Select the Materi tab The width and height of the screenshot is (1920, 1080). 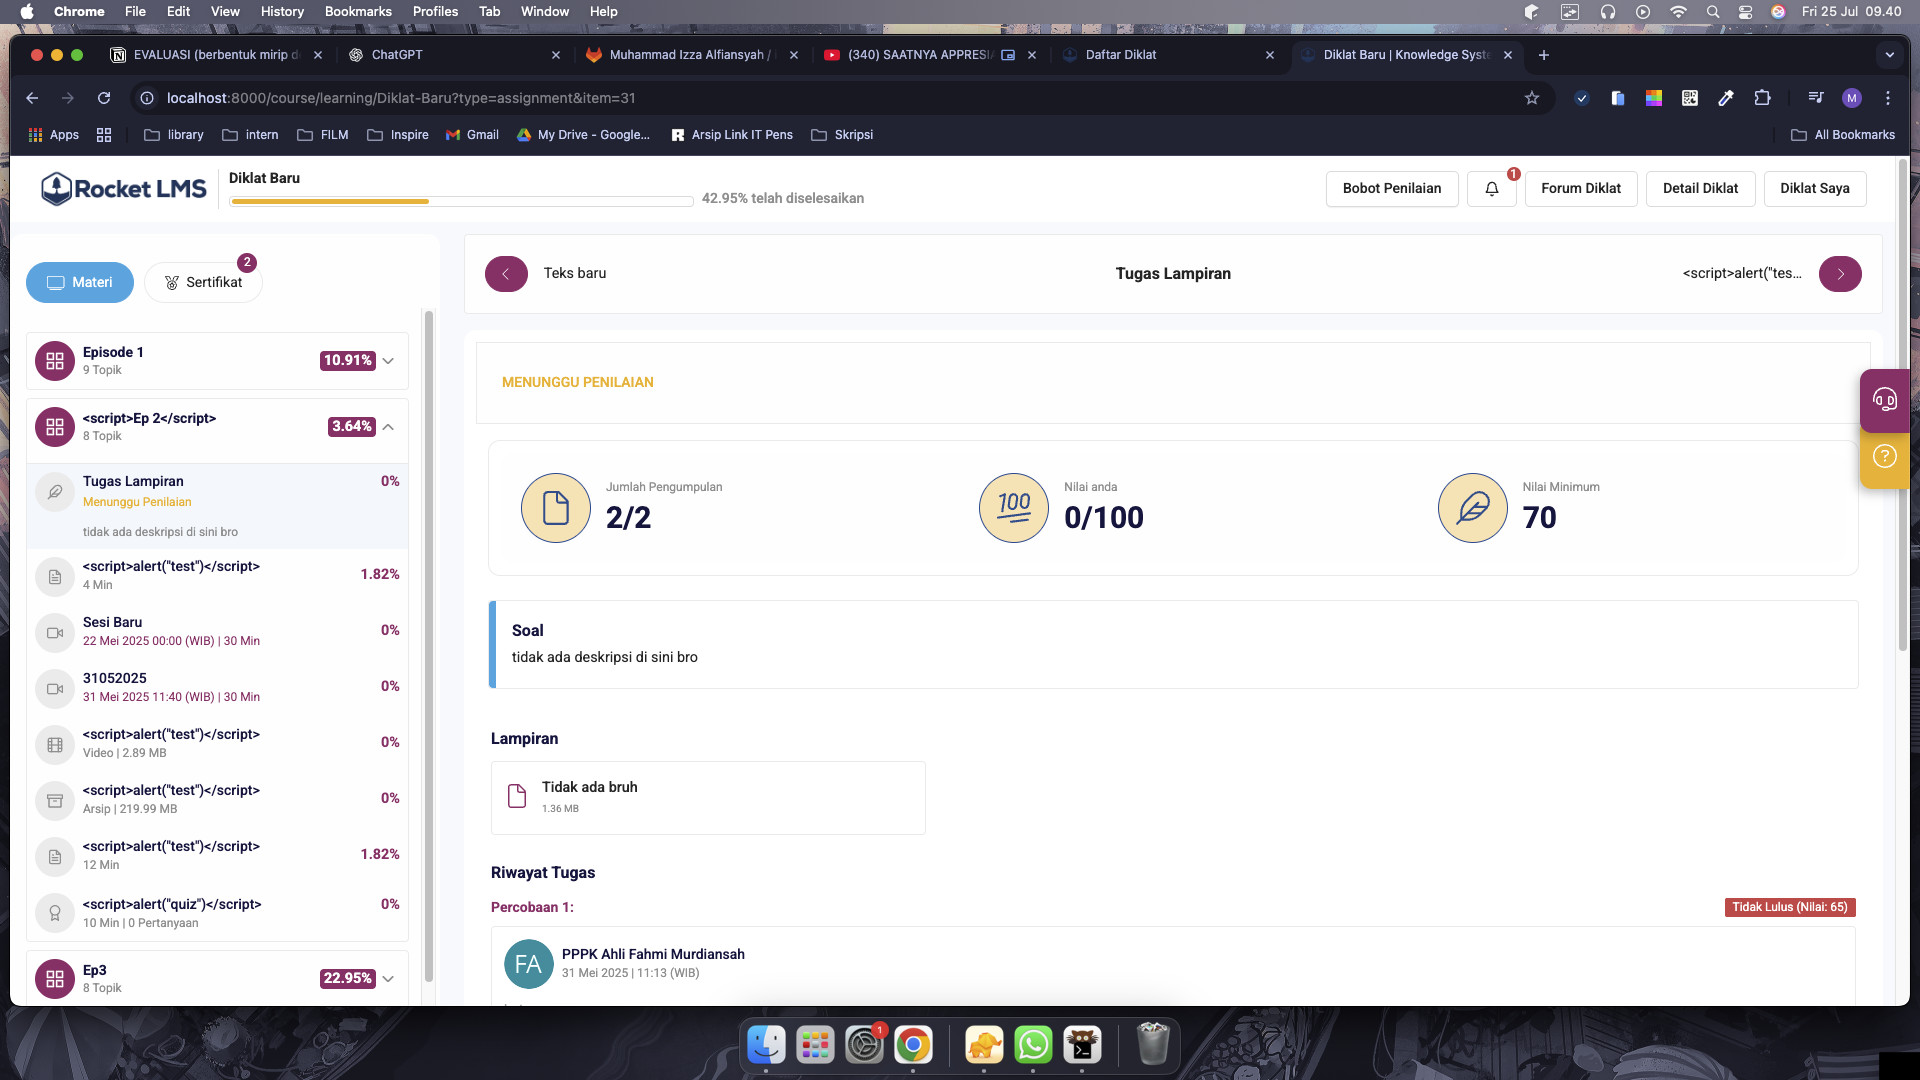click(x=80, y=283)
